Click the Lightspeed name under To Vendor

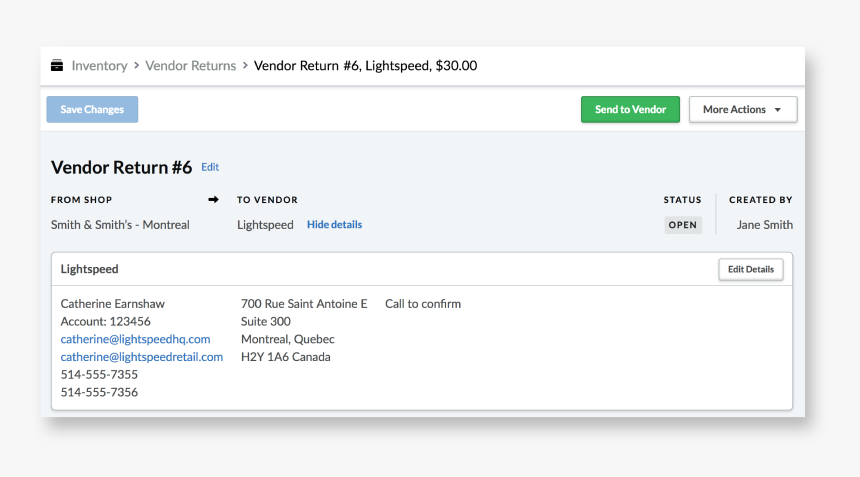(265, 225)
